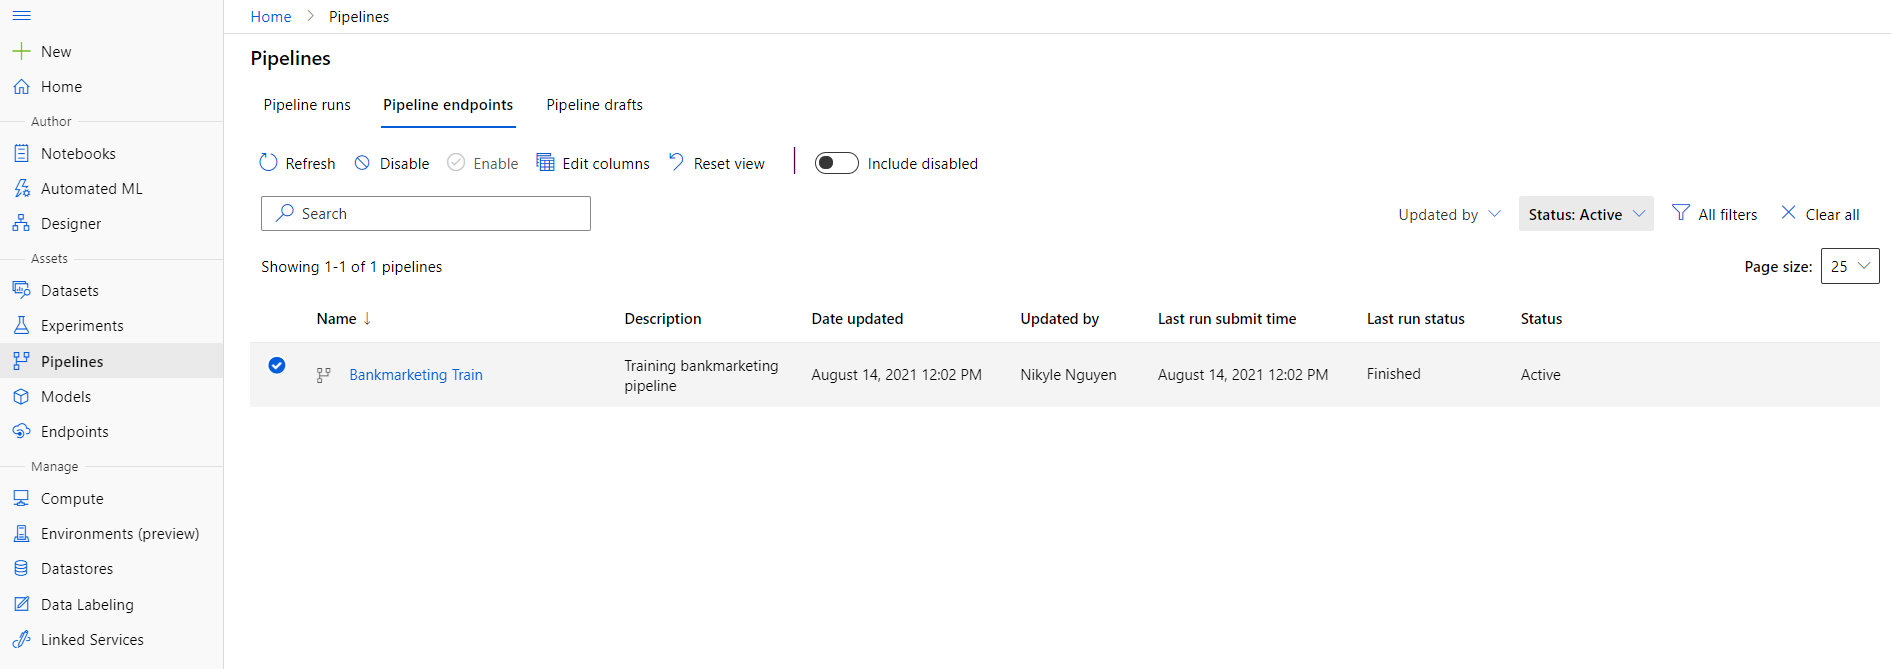The image size is (1891, 669).
Task: Click the Refresh circular arrow icon
Action: click(268, 162)
